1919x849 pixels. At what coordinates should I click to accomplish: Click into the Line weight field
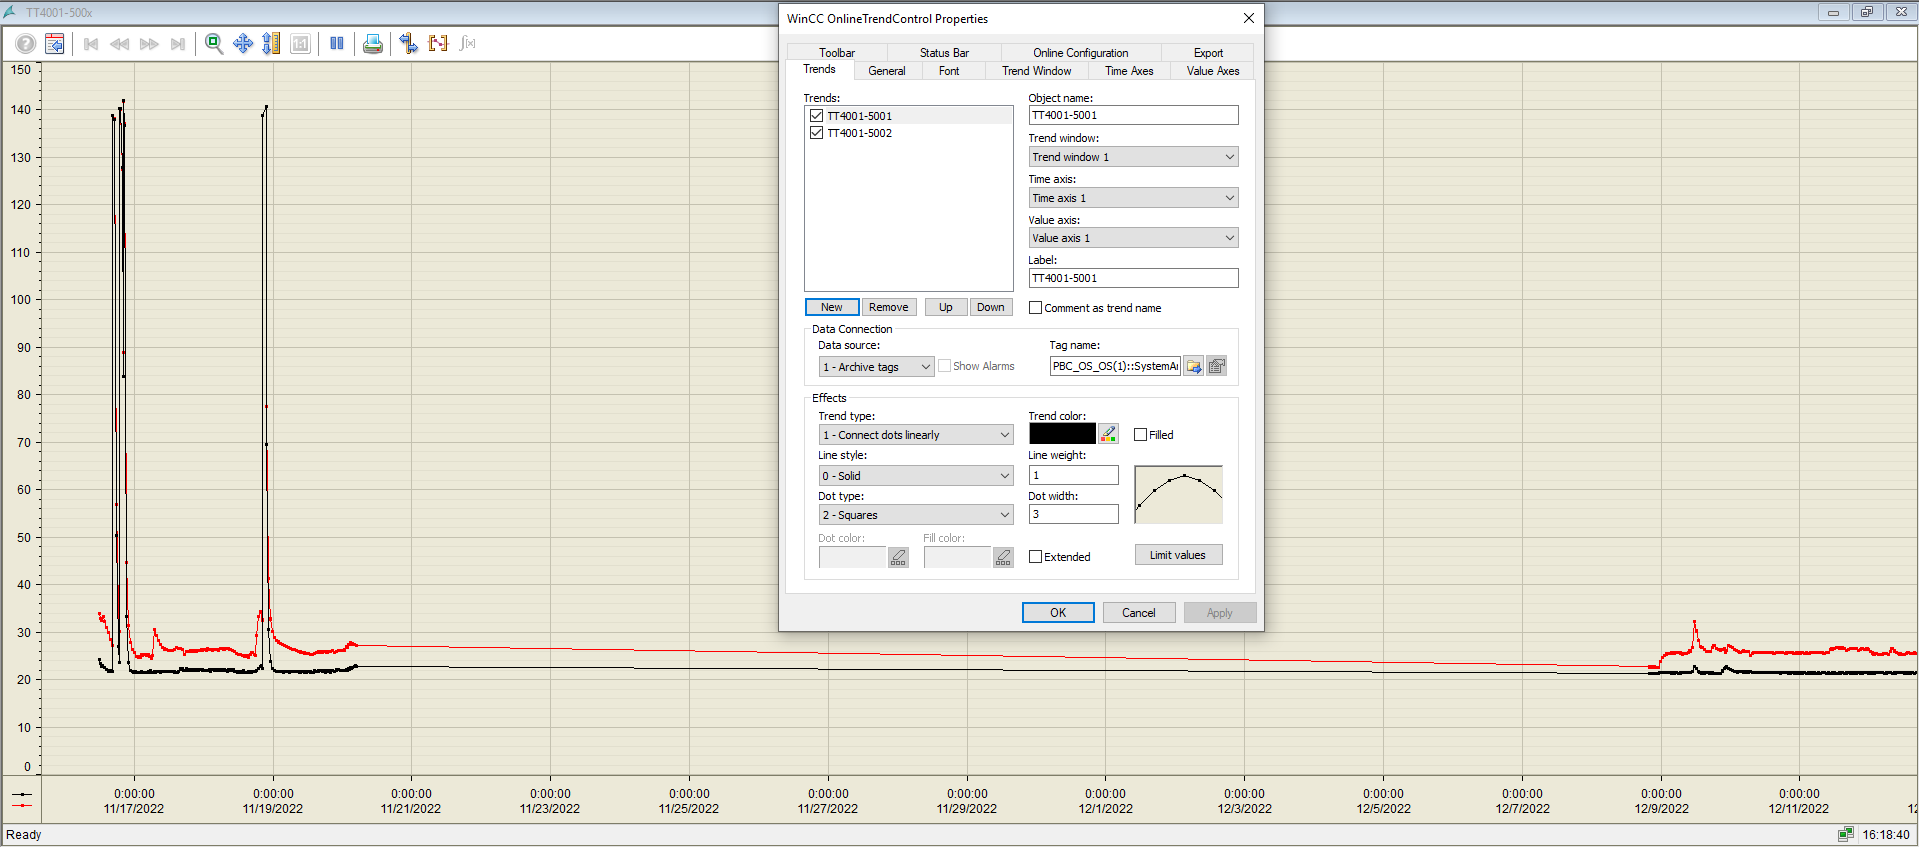[1073, 475]
